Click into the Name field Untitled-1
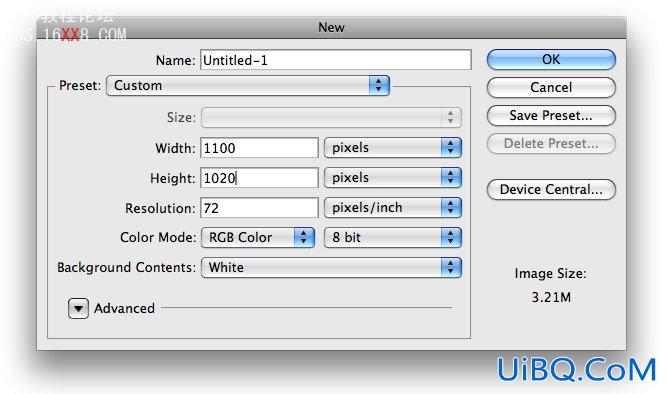The width and height of the screenshot is (667, 394). pyautogui.click(x=336, y=60)
